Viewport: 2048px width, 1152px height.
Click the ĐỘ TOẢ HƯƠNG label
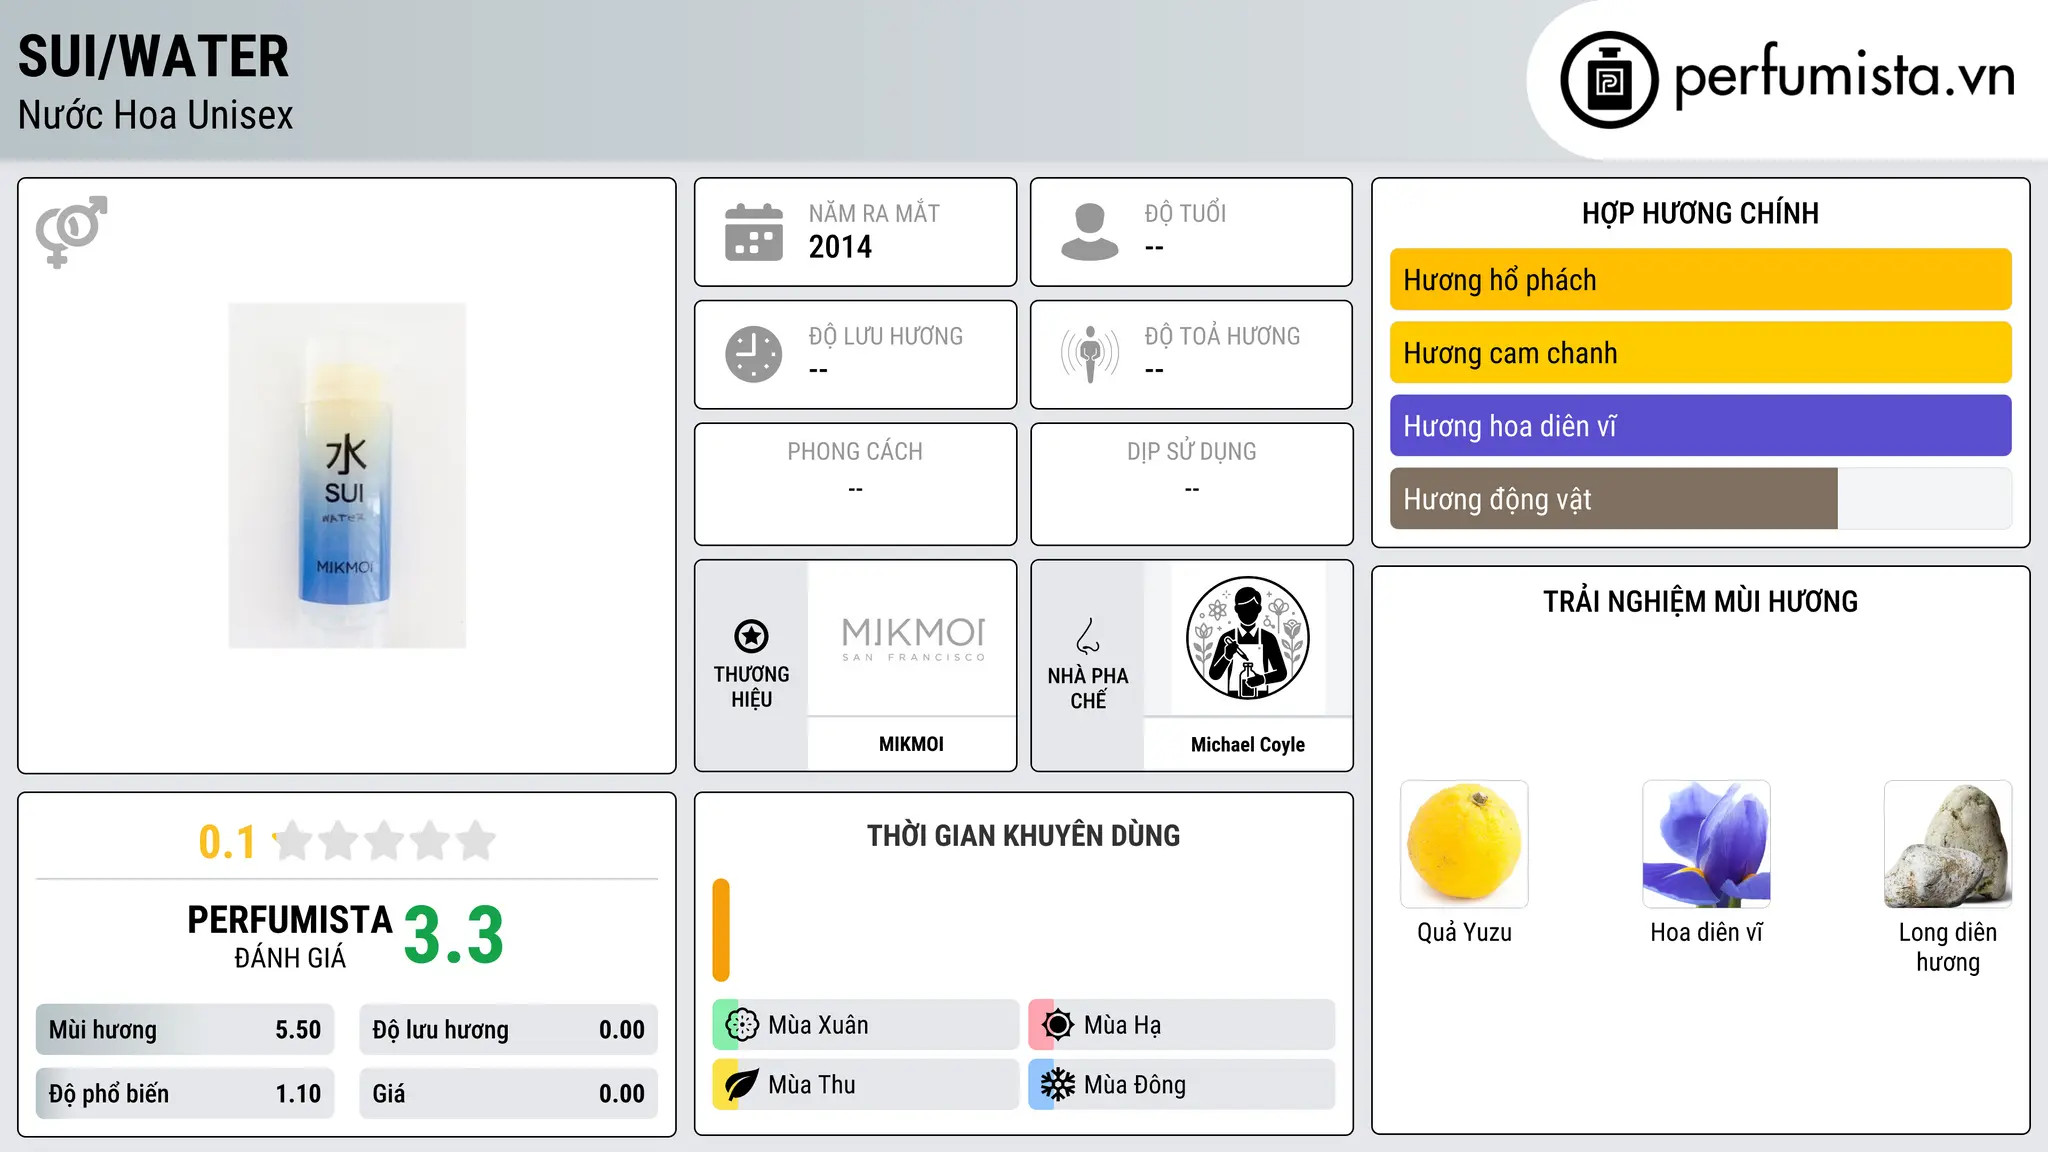click(1222, 336)
